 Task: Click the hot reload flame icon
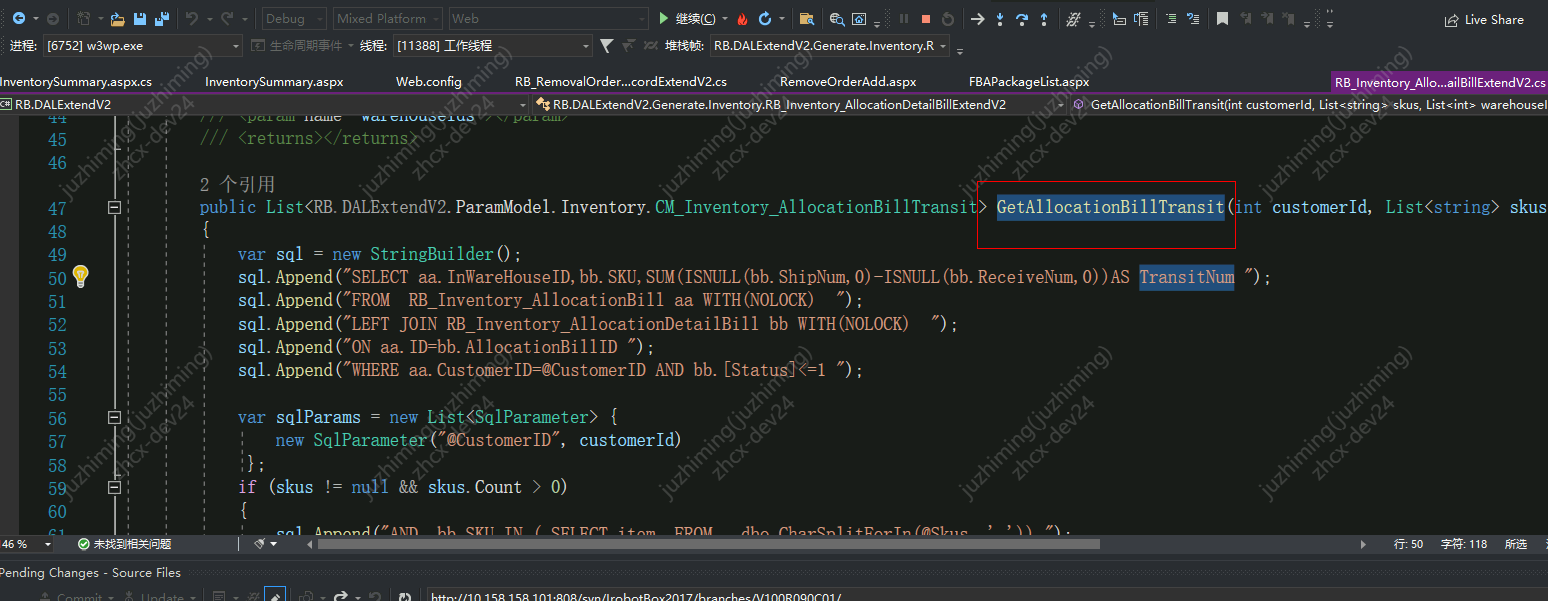[x=742, y=19]
